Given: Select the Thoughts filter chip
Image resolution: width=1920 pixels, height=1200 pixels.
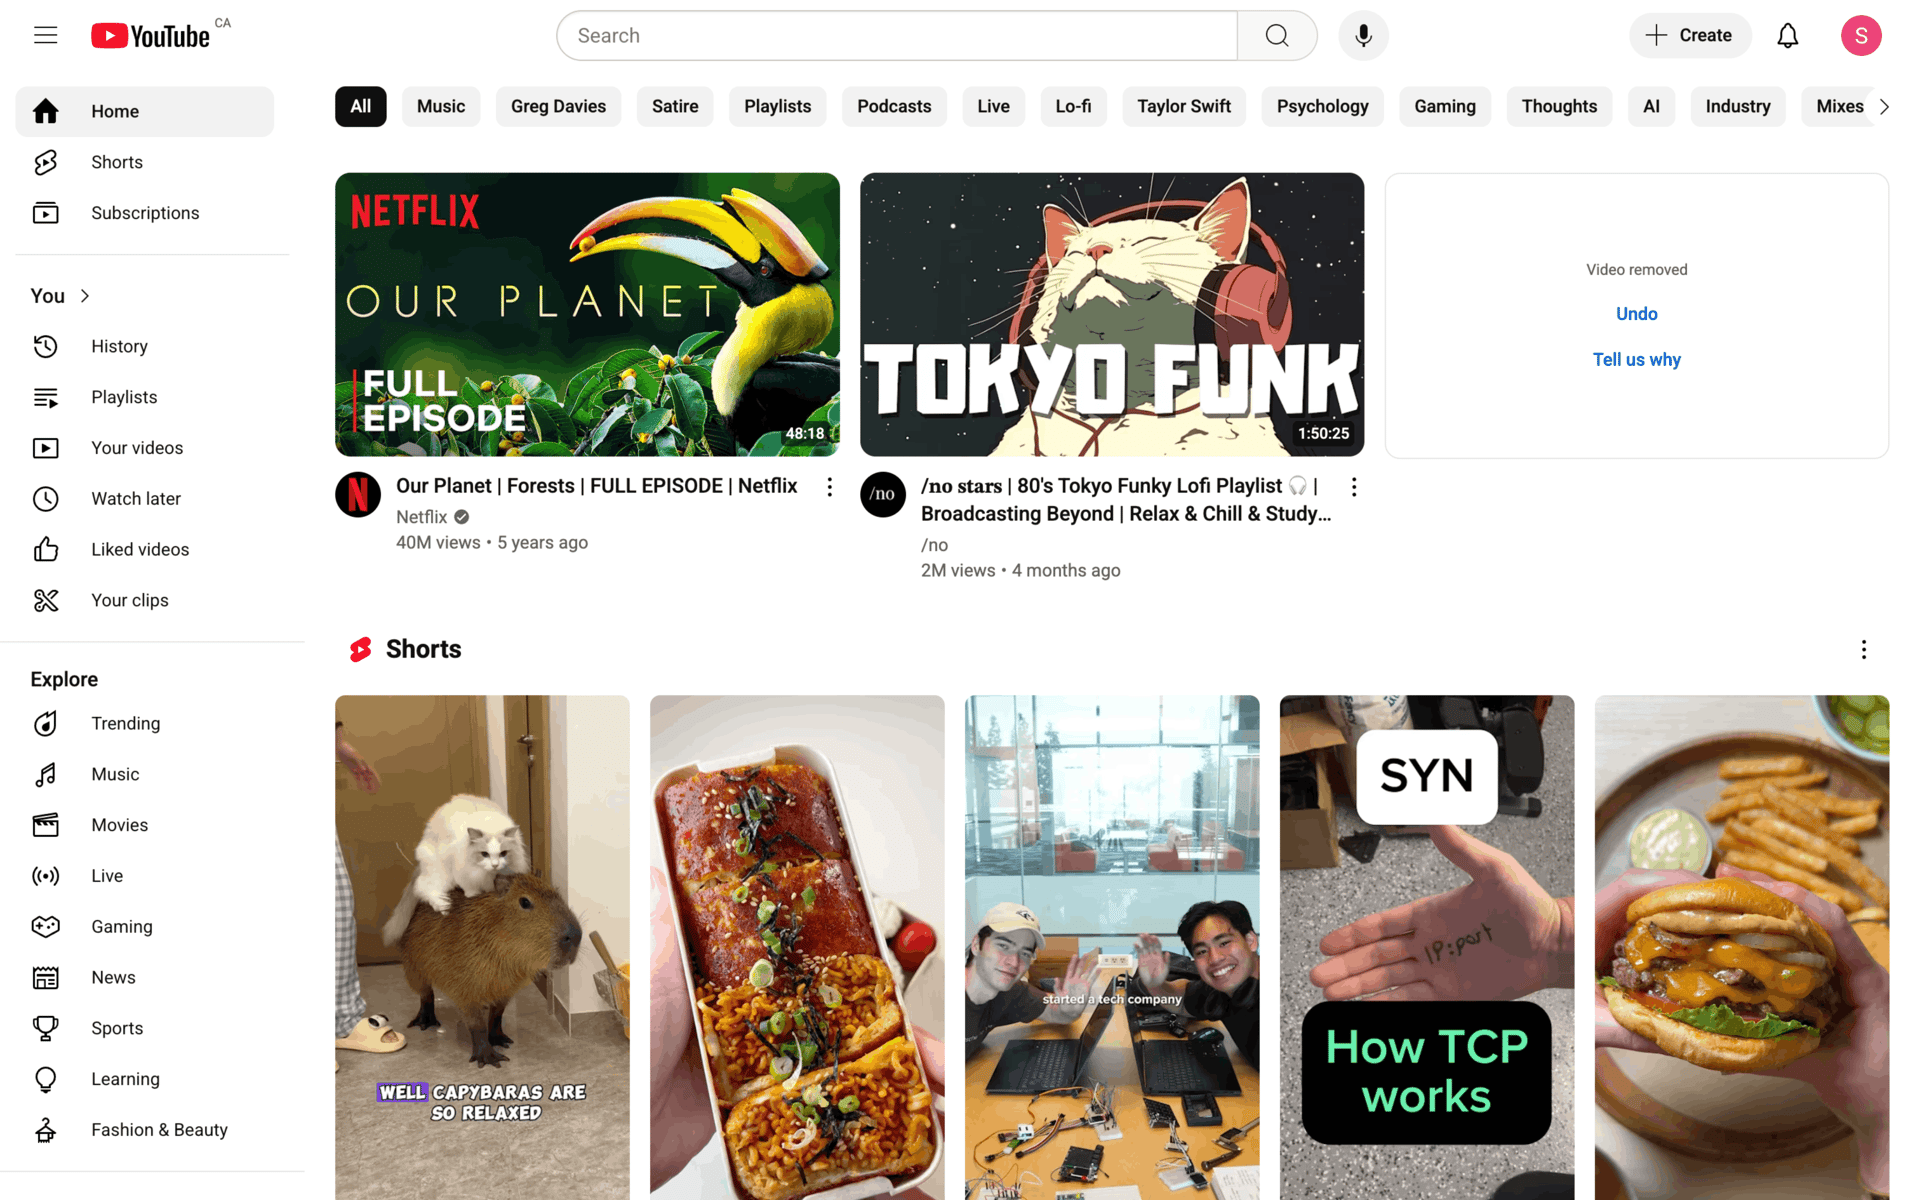Looking at the screenshot, I should click(1559, 107).
